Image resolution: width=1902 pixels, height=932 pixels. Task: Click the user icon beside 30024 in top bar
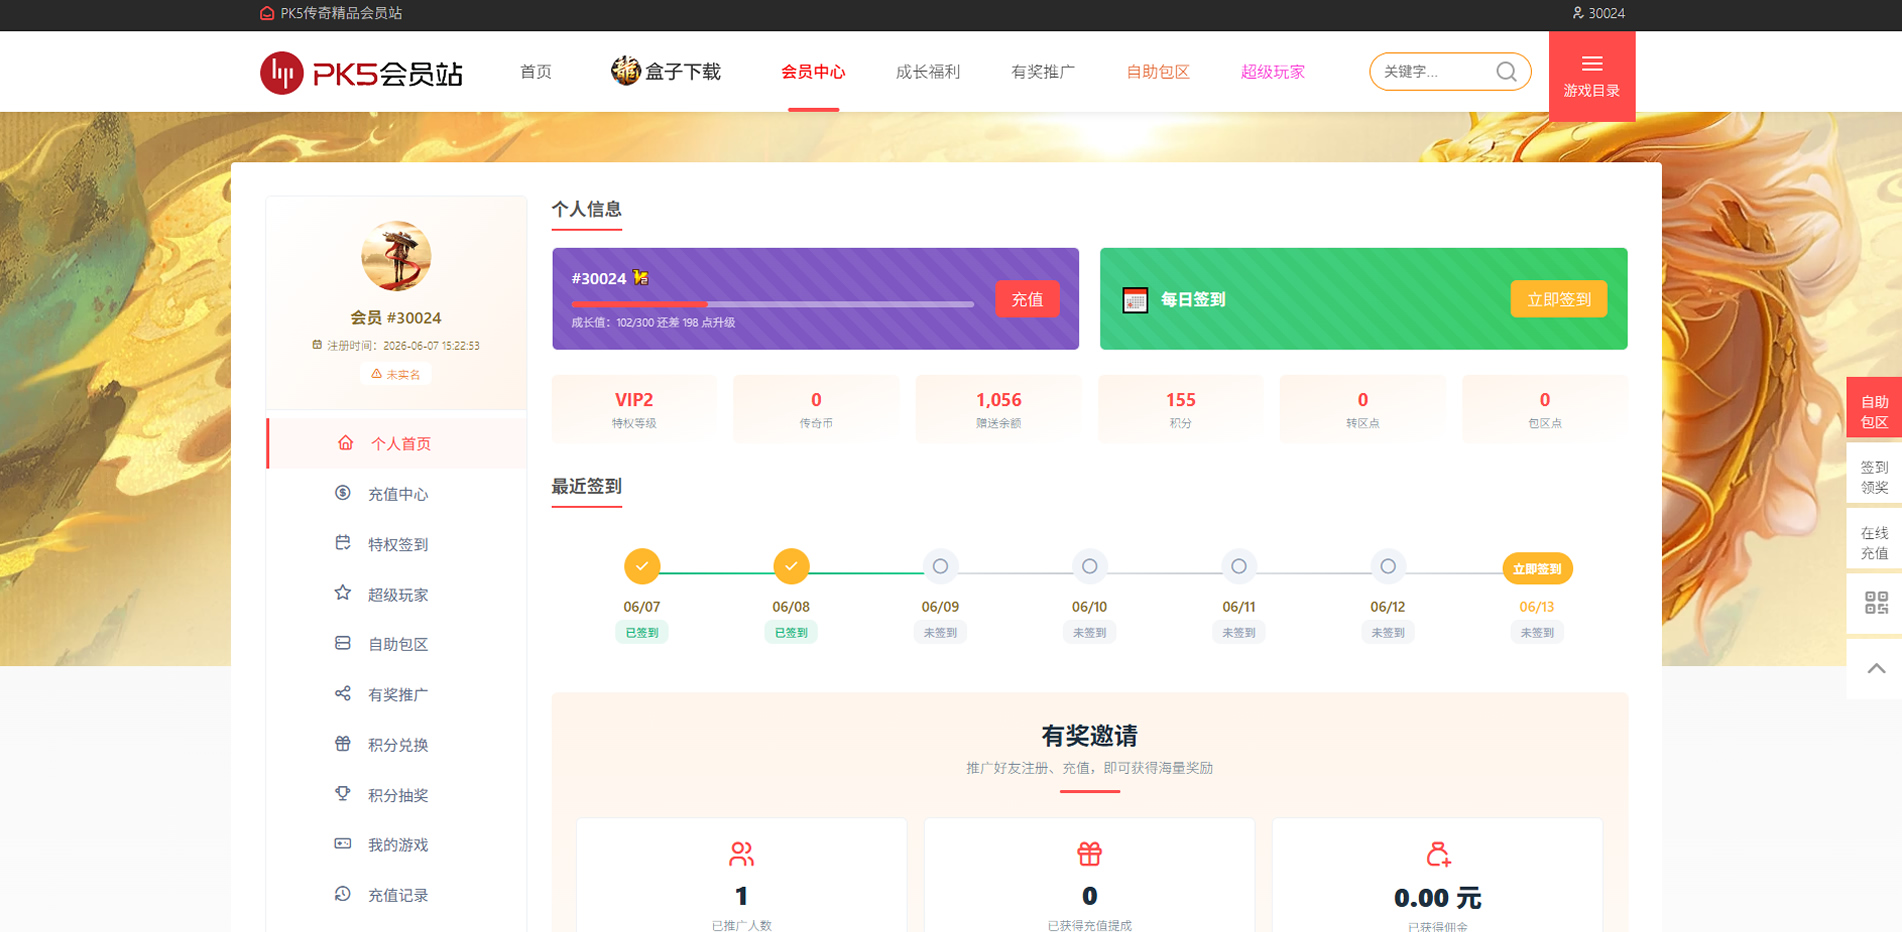click(x=1578, y=13)
